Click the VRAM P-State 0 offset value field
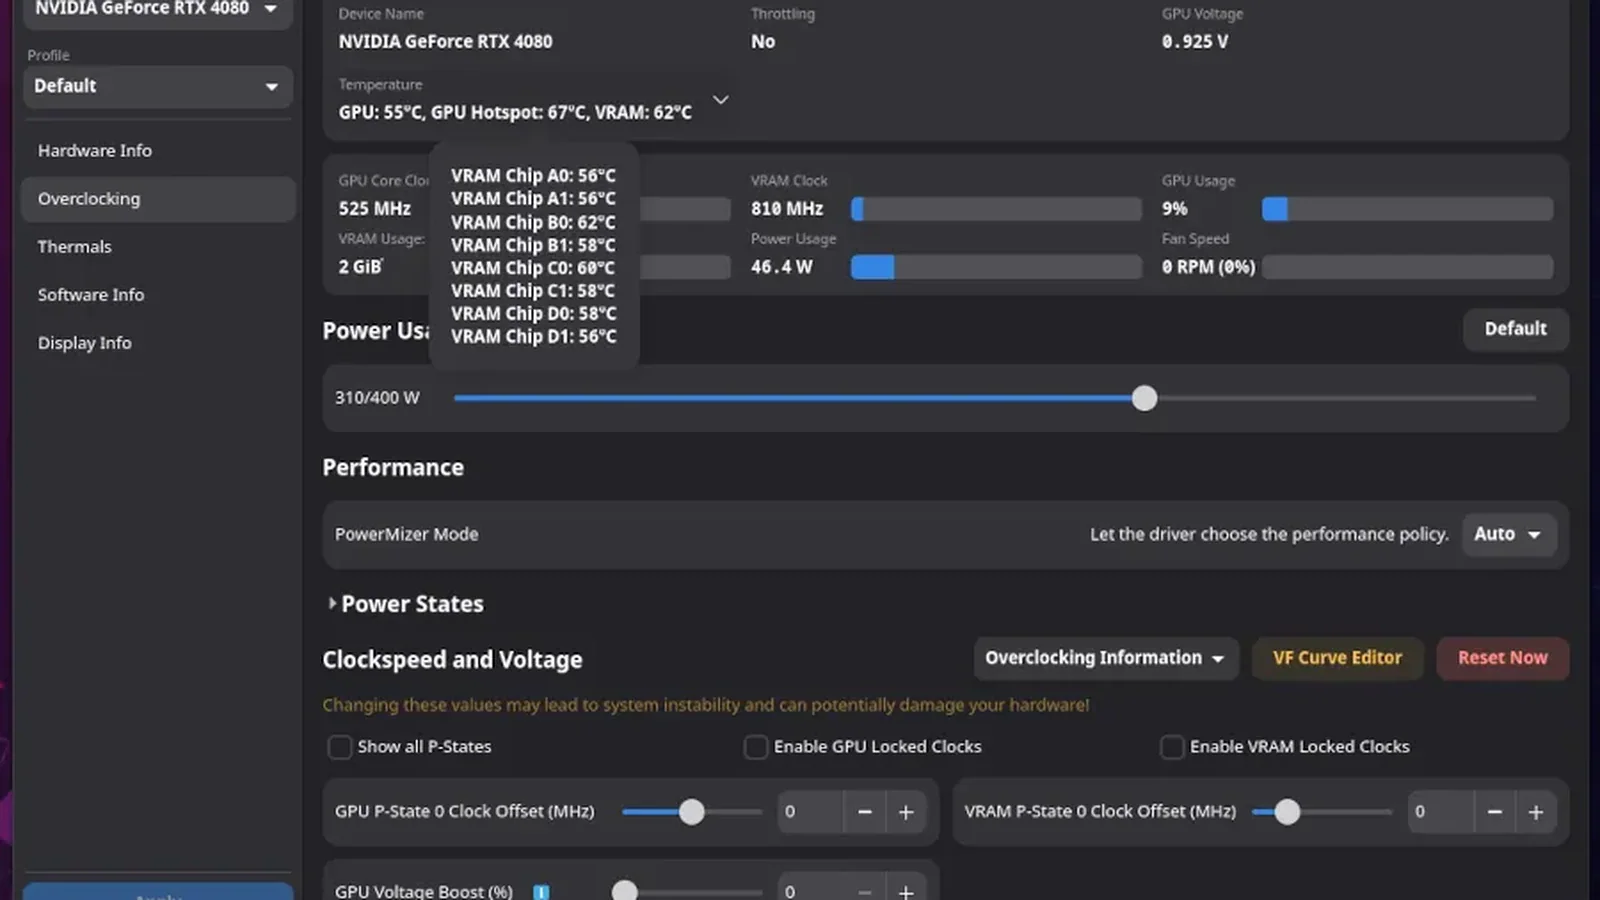 click(1440, 812)
